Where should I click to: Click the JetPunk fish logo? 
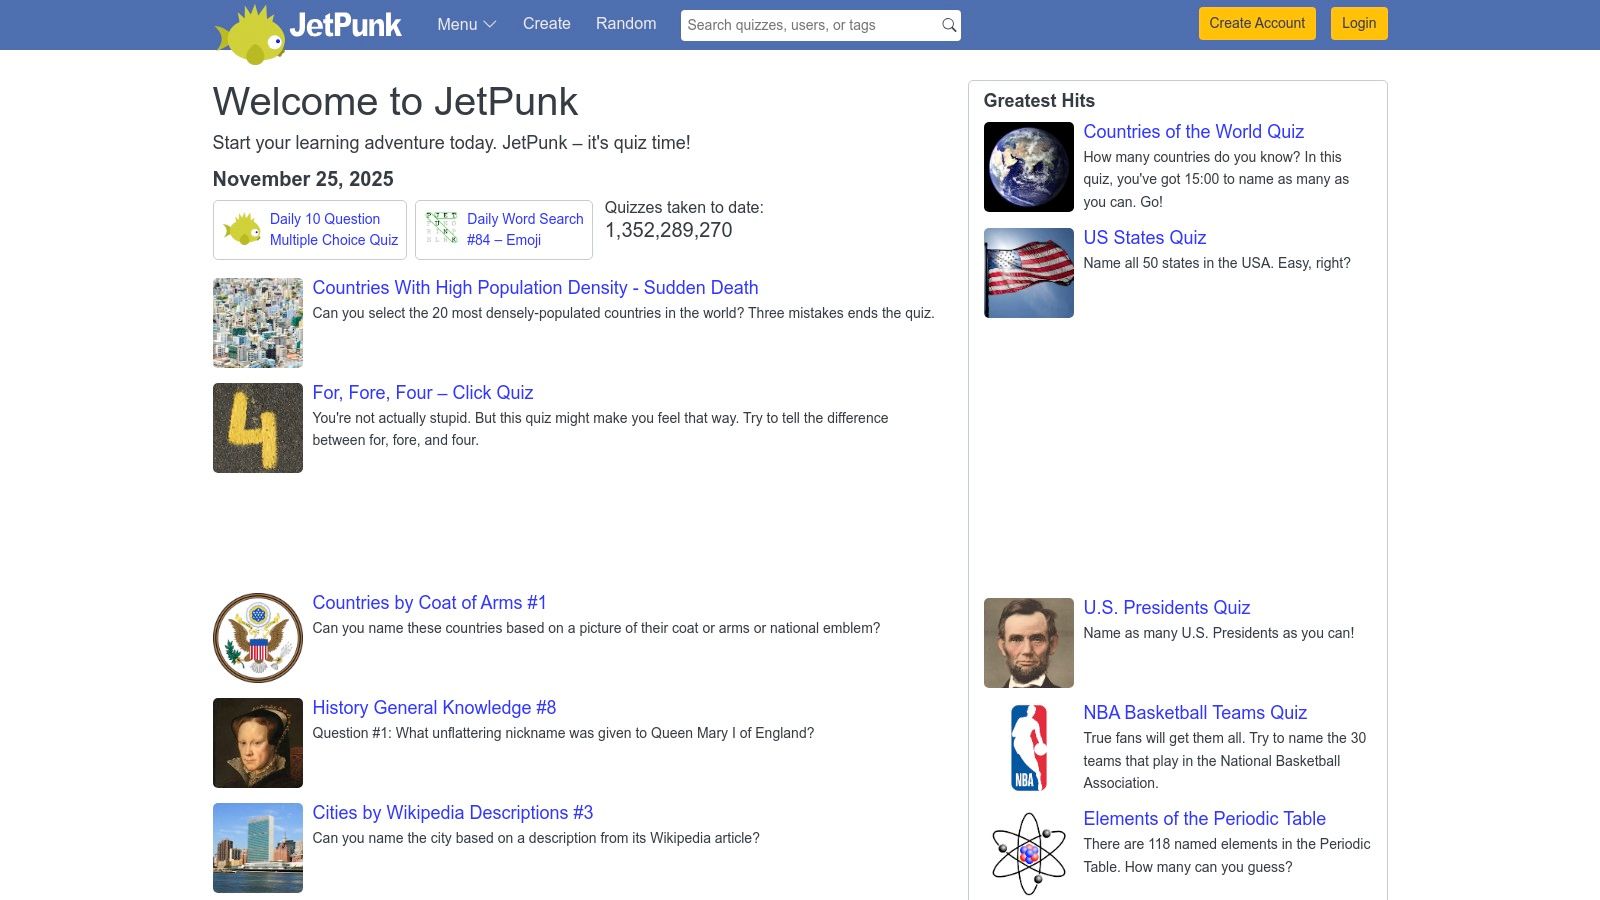[253, 30]
